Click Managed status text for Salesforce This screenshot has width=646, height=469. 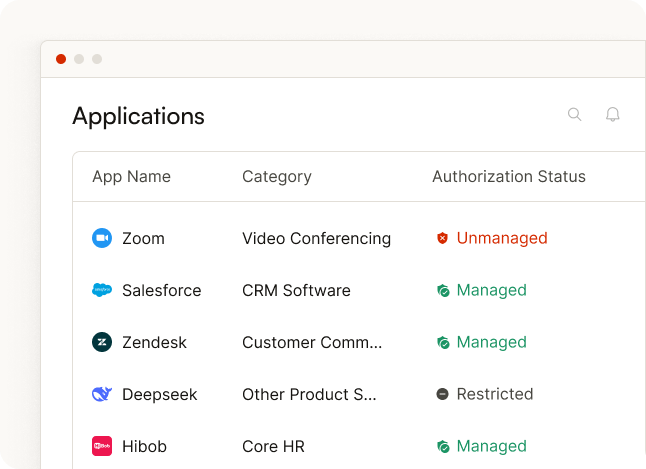click(x=492, y=291)
